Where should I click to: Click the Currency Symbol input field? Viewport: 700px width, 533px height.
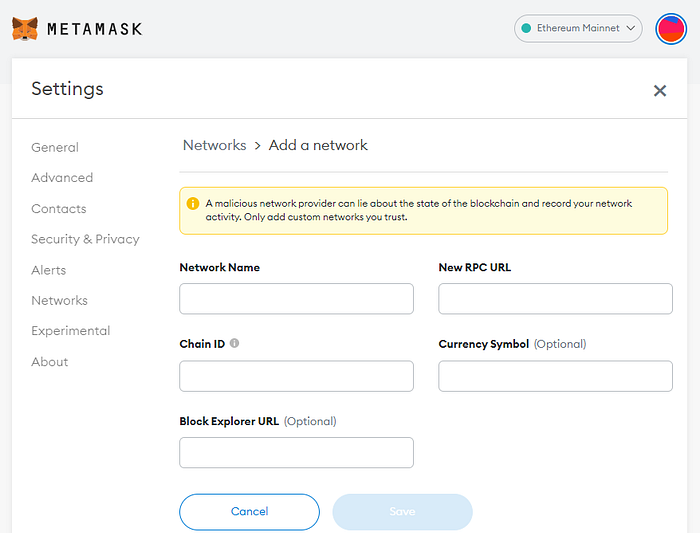(x=555, y=376)
